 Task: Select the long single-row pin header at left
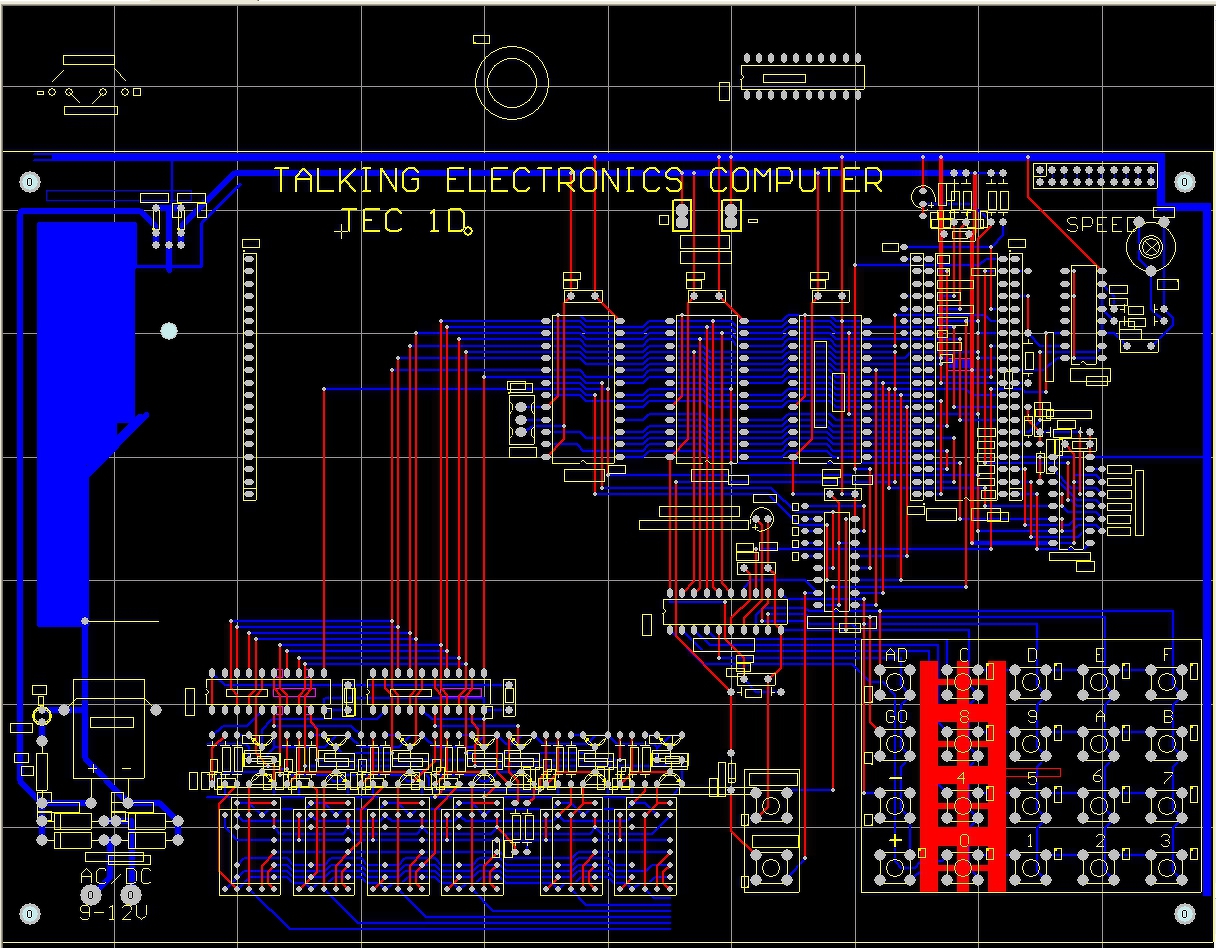(x=250, y=376)
